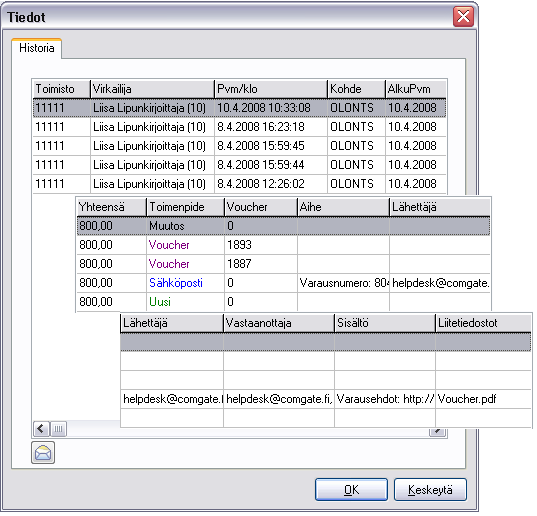Sort by the Toimisto column header
Viewport: 537px width, 516px height.
(61, 89)
